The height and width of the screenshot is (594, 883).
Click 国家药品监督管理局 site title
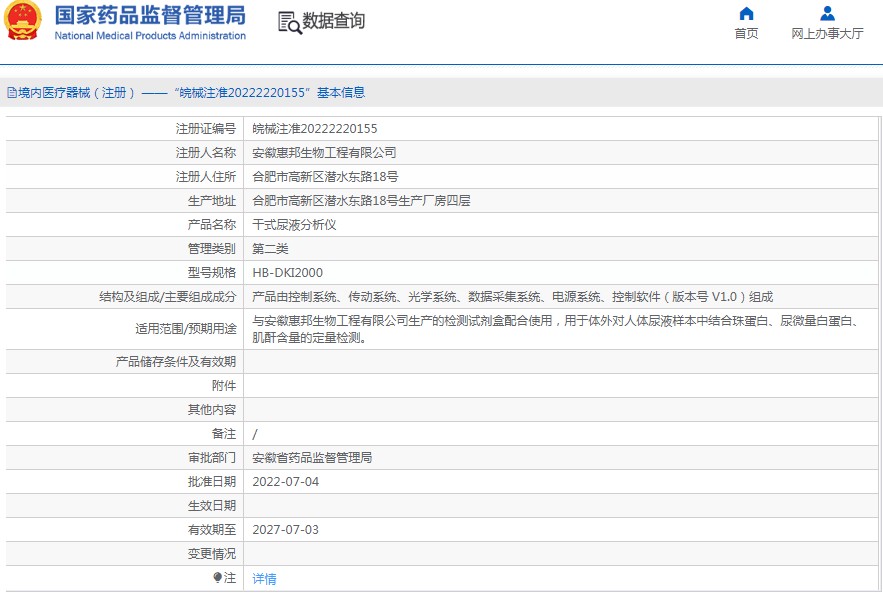pyautogui.click(x=150, y=15)
